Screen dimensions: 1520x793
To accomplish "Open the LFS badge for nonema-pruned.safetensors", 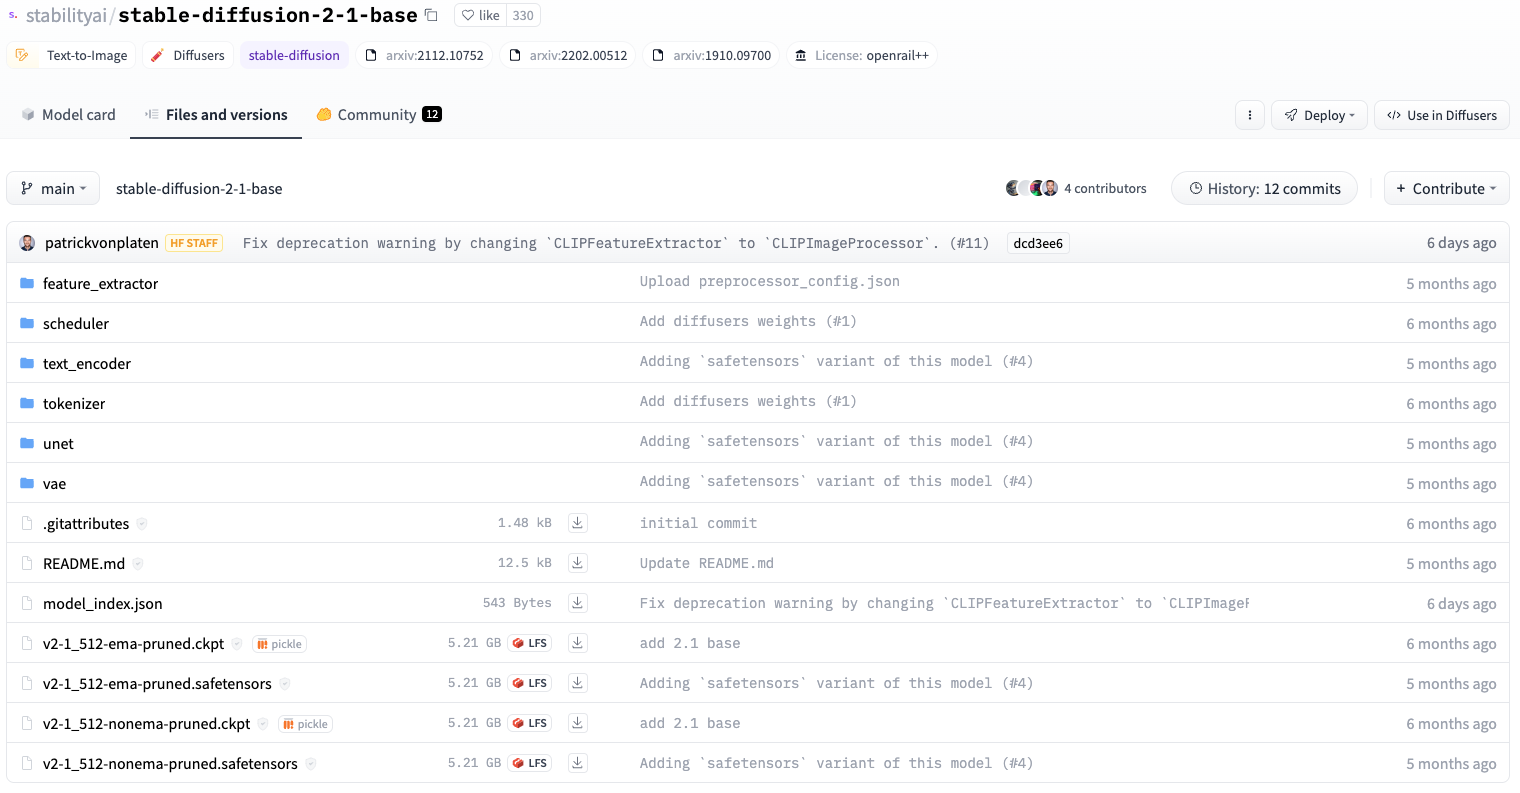I will pyautogui.click(x=530, y=763).
